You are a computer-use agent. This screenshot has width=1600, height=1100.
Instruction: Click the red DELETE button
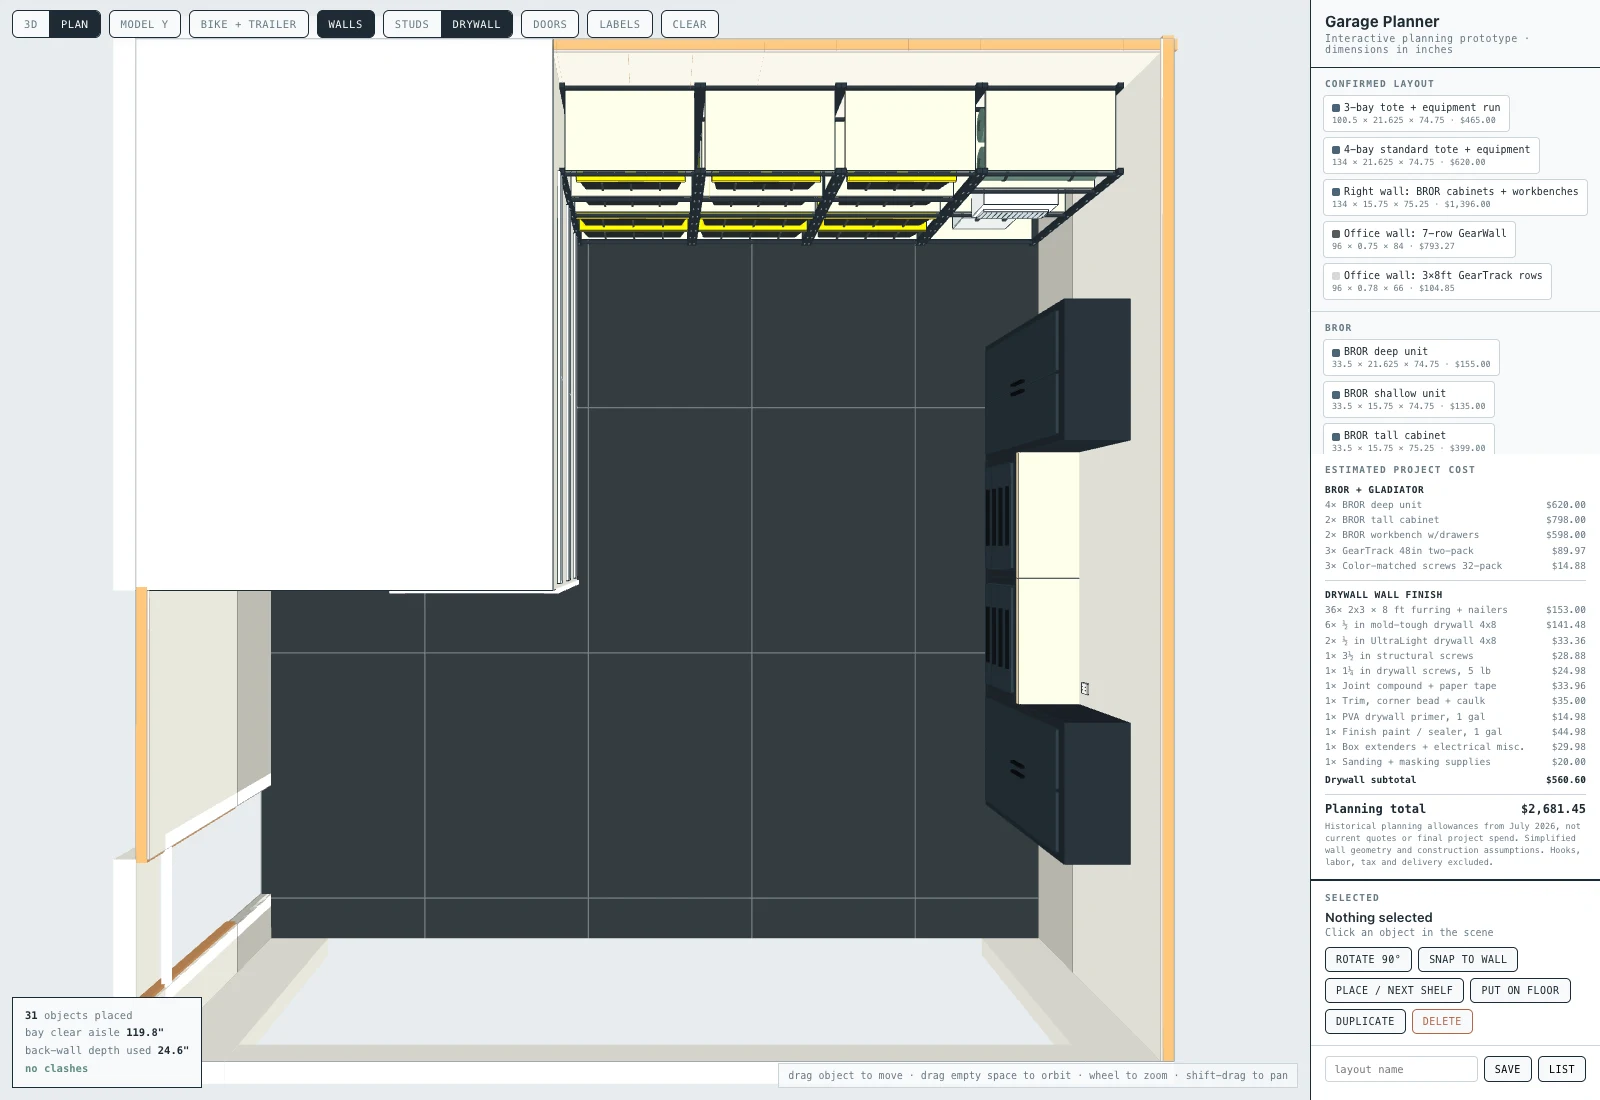[x=1442, y=1022]
